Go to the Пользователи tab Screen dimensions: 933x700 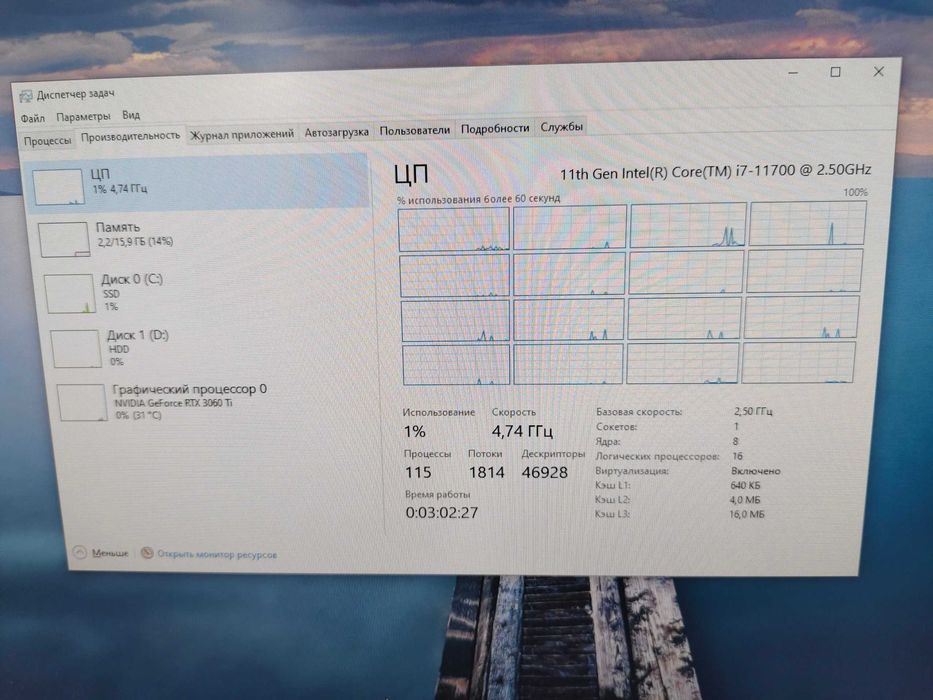click(415, 130)
